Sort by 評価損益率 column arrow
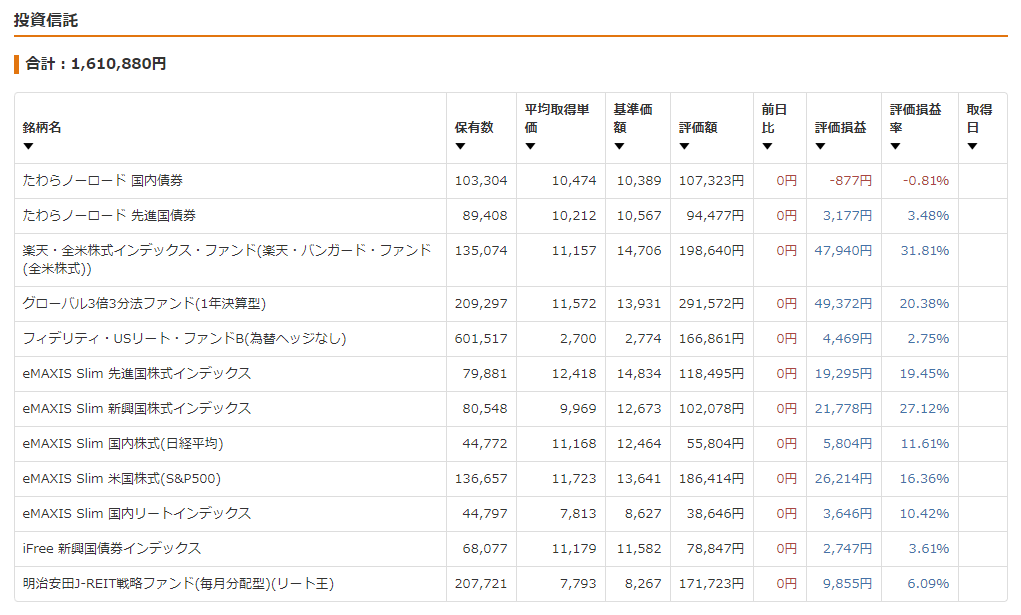 [895, 147]
